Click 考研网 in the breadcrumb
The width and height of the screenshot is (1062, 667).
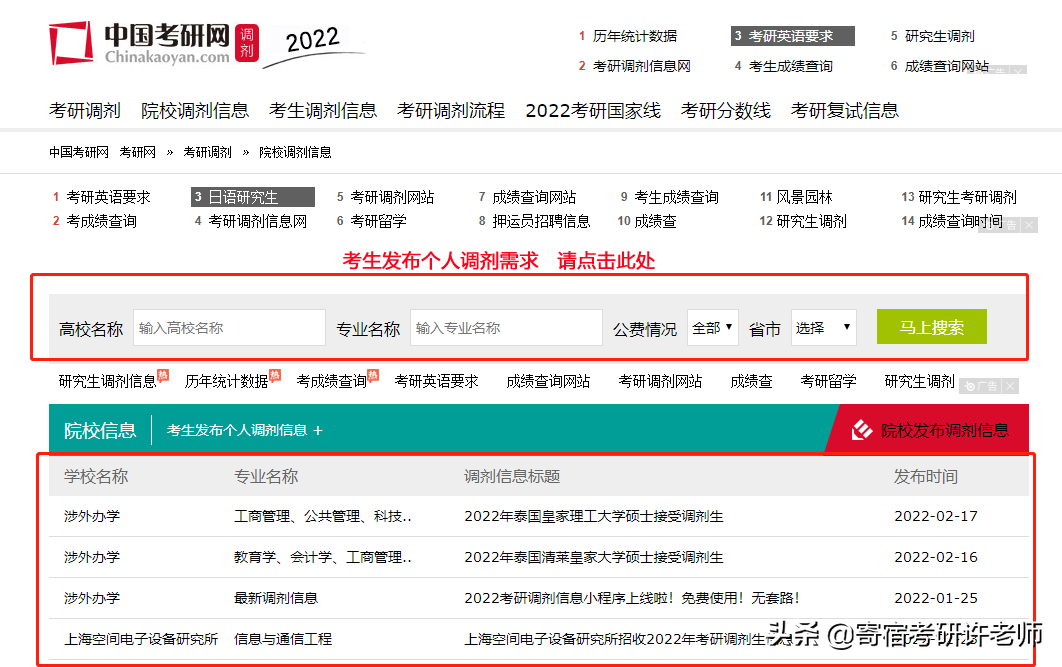tap(137, 152)
